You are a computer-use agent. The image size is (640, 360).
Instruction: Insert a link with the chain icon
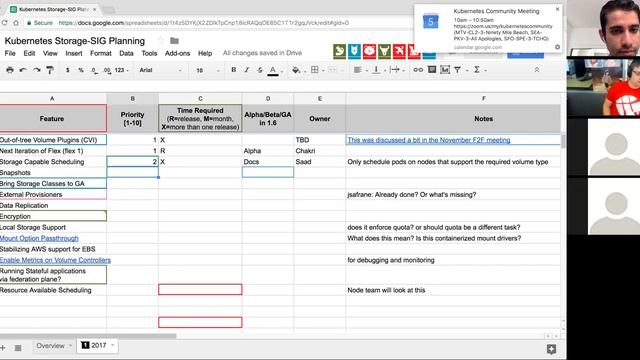coord(418,70)
